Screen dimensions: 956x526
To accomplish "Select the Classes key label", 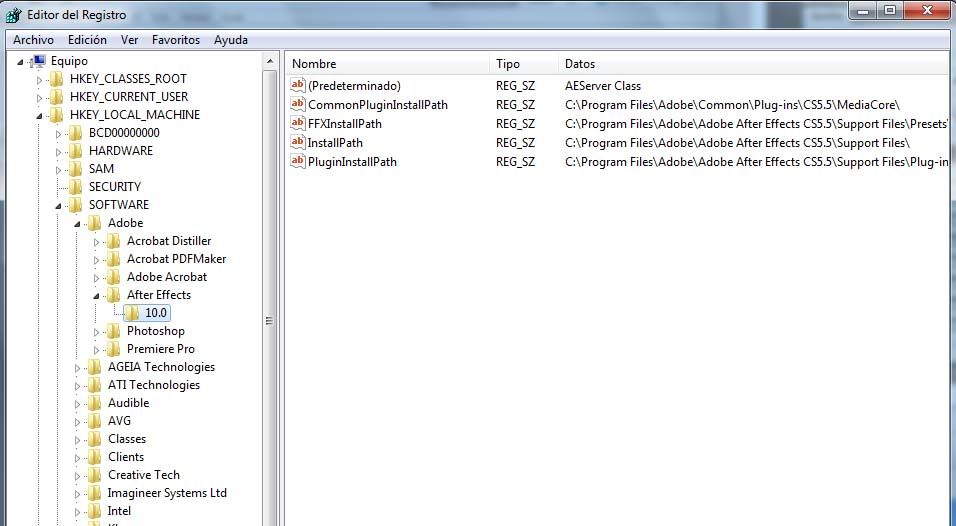I will [127, 439].
